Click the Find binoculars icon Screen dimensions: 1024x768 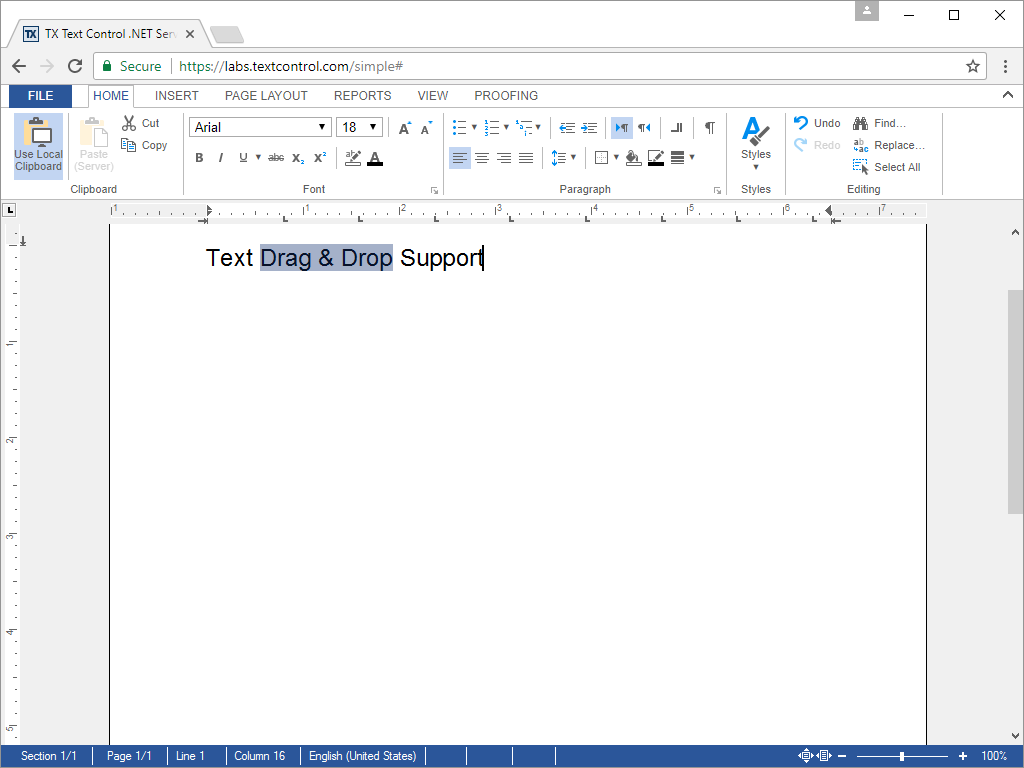[x=860, y=123]
